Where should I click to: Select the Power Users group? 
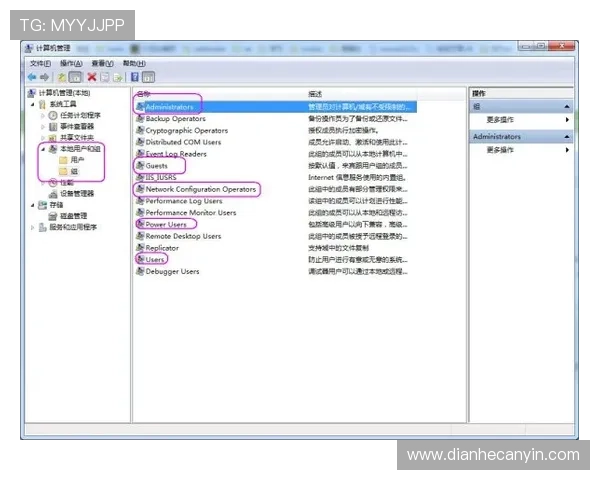tap(166, 224)
